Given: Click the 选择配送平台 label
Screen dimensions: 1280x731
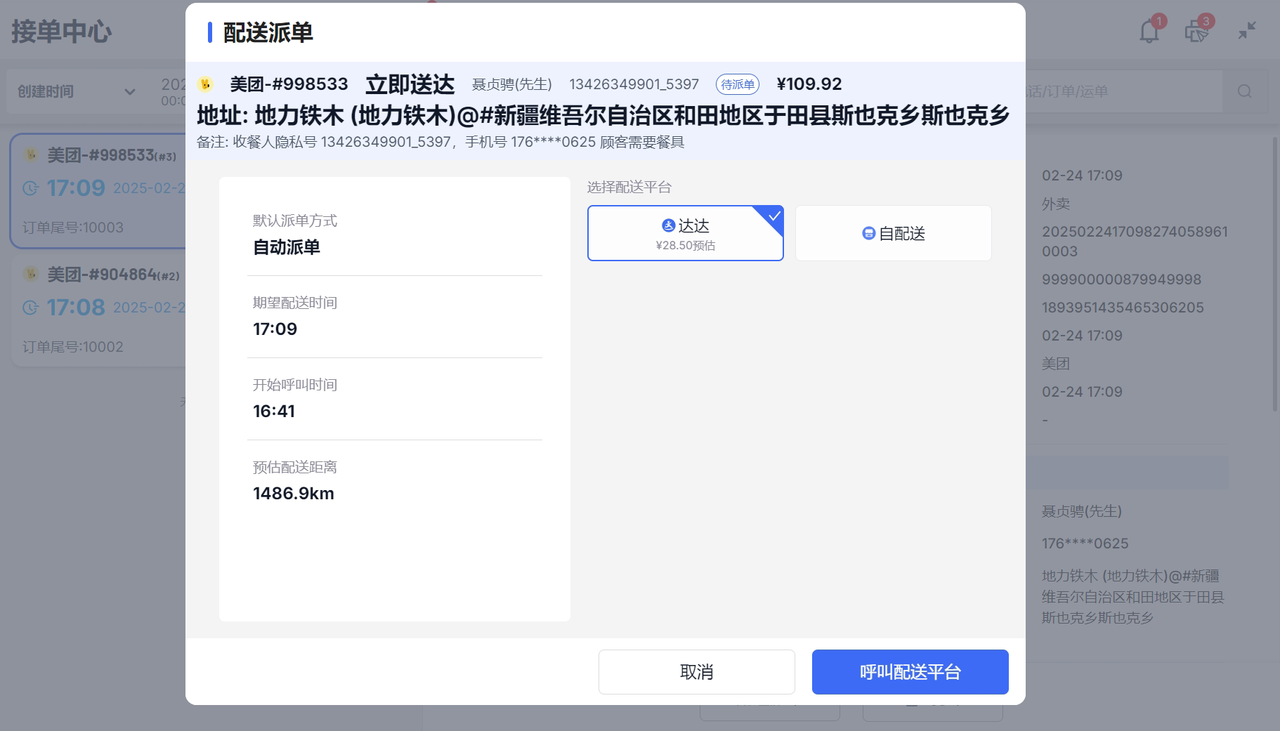Looking at the screenshot, I should tap(629, 187).
